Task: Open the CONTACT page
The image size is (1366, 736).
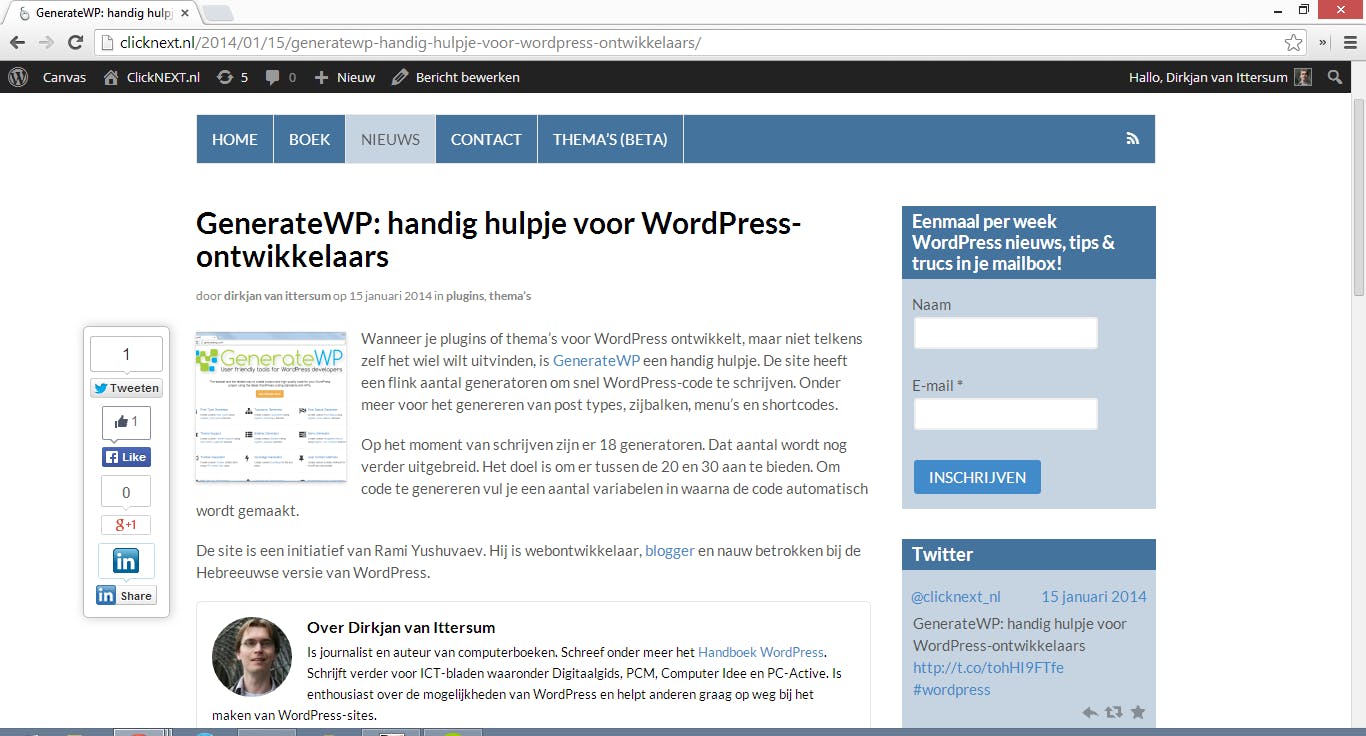Action: coord(486,139)
